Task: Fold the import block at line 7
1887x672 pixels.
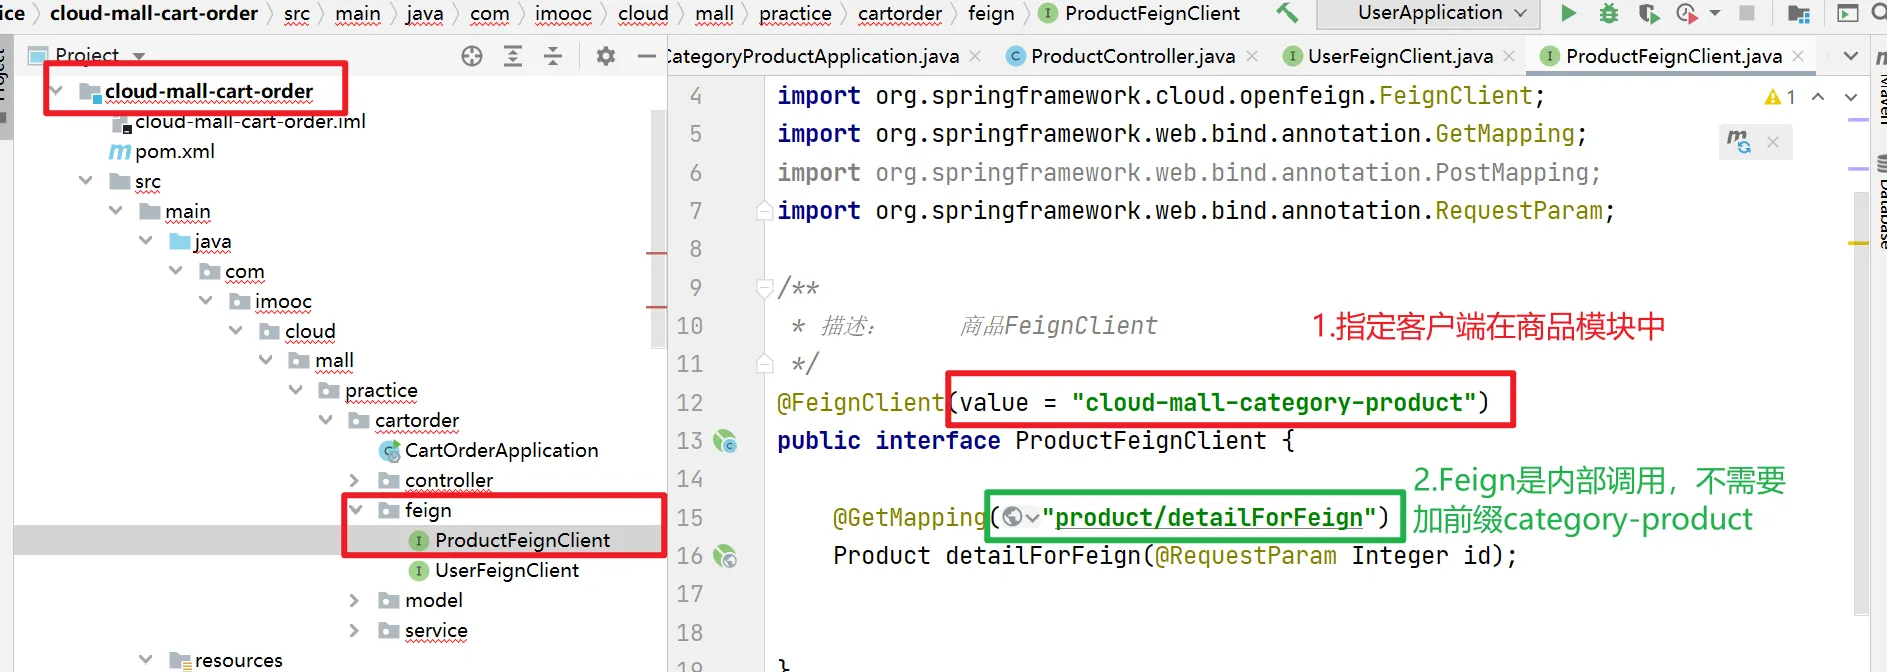Action: pyautogui.click(x=765, y=211)
